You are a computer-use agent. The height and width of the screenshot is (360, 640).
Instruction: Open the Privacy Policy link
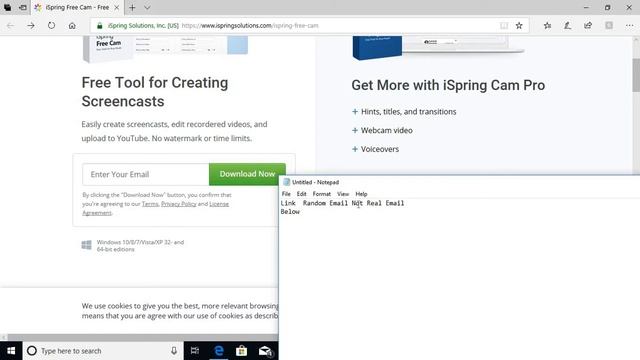[178, 204]
